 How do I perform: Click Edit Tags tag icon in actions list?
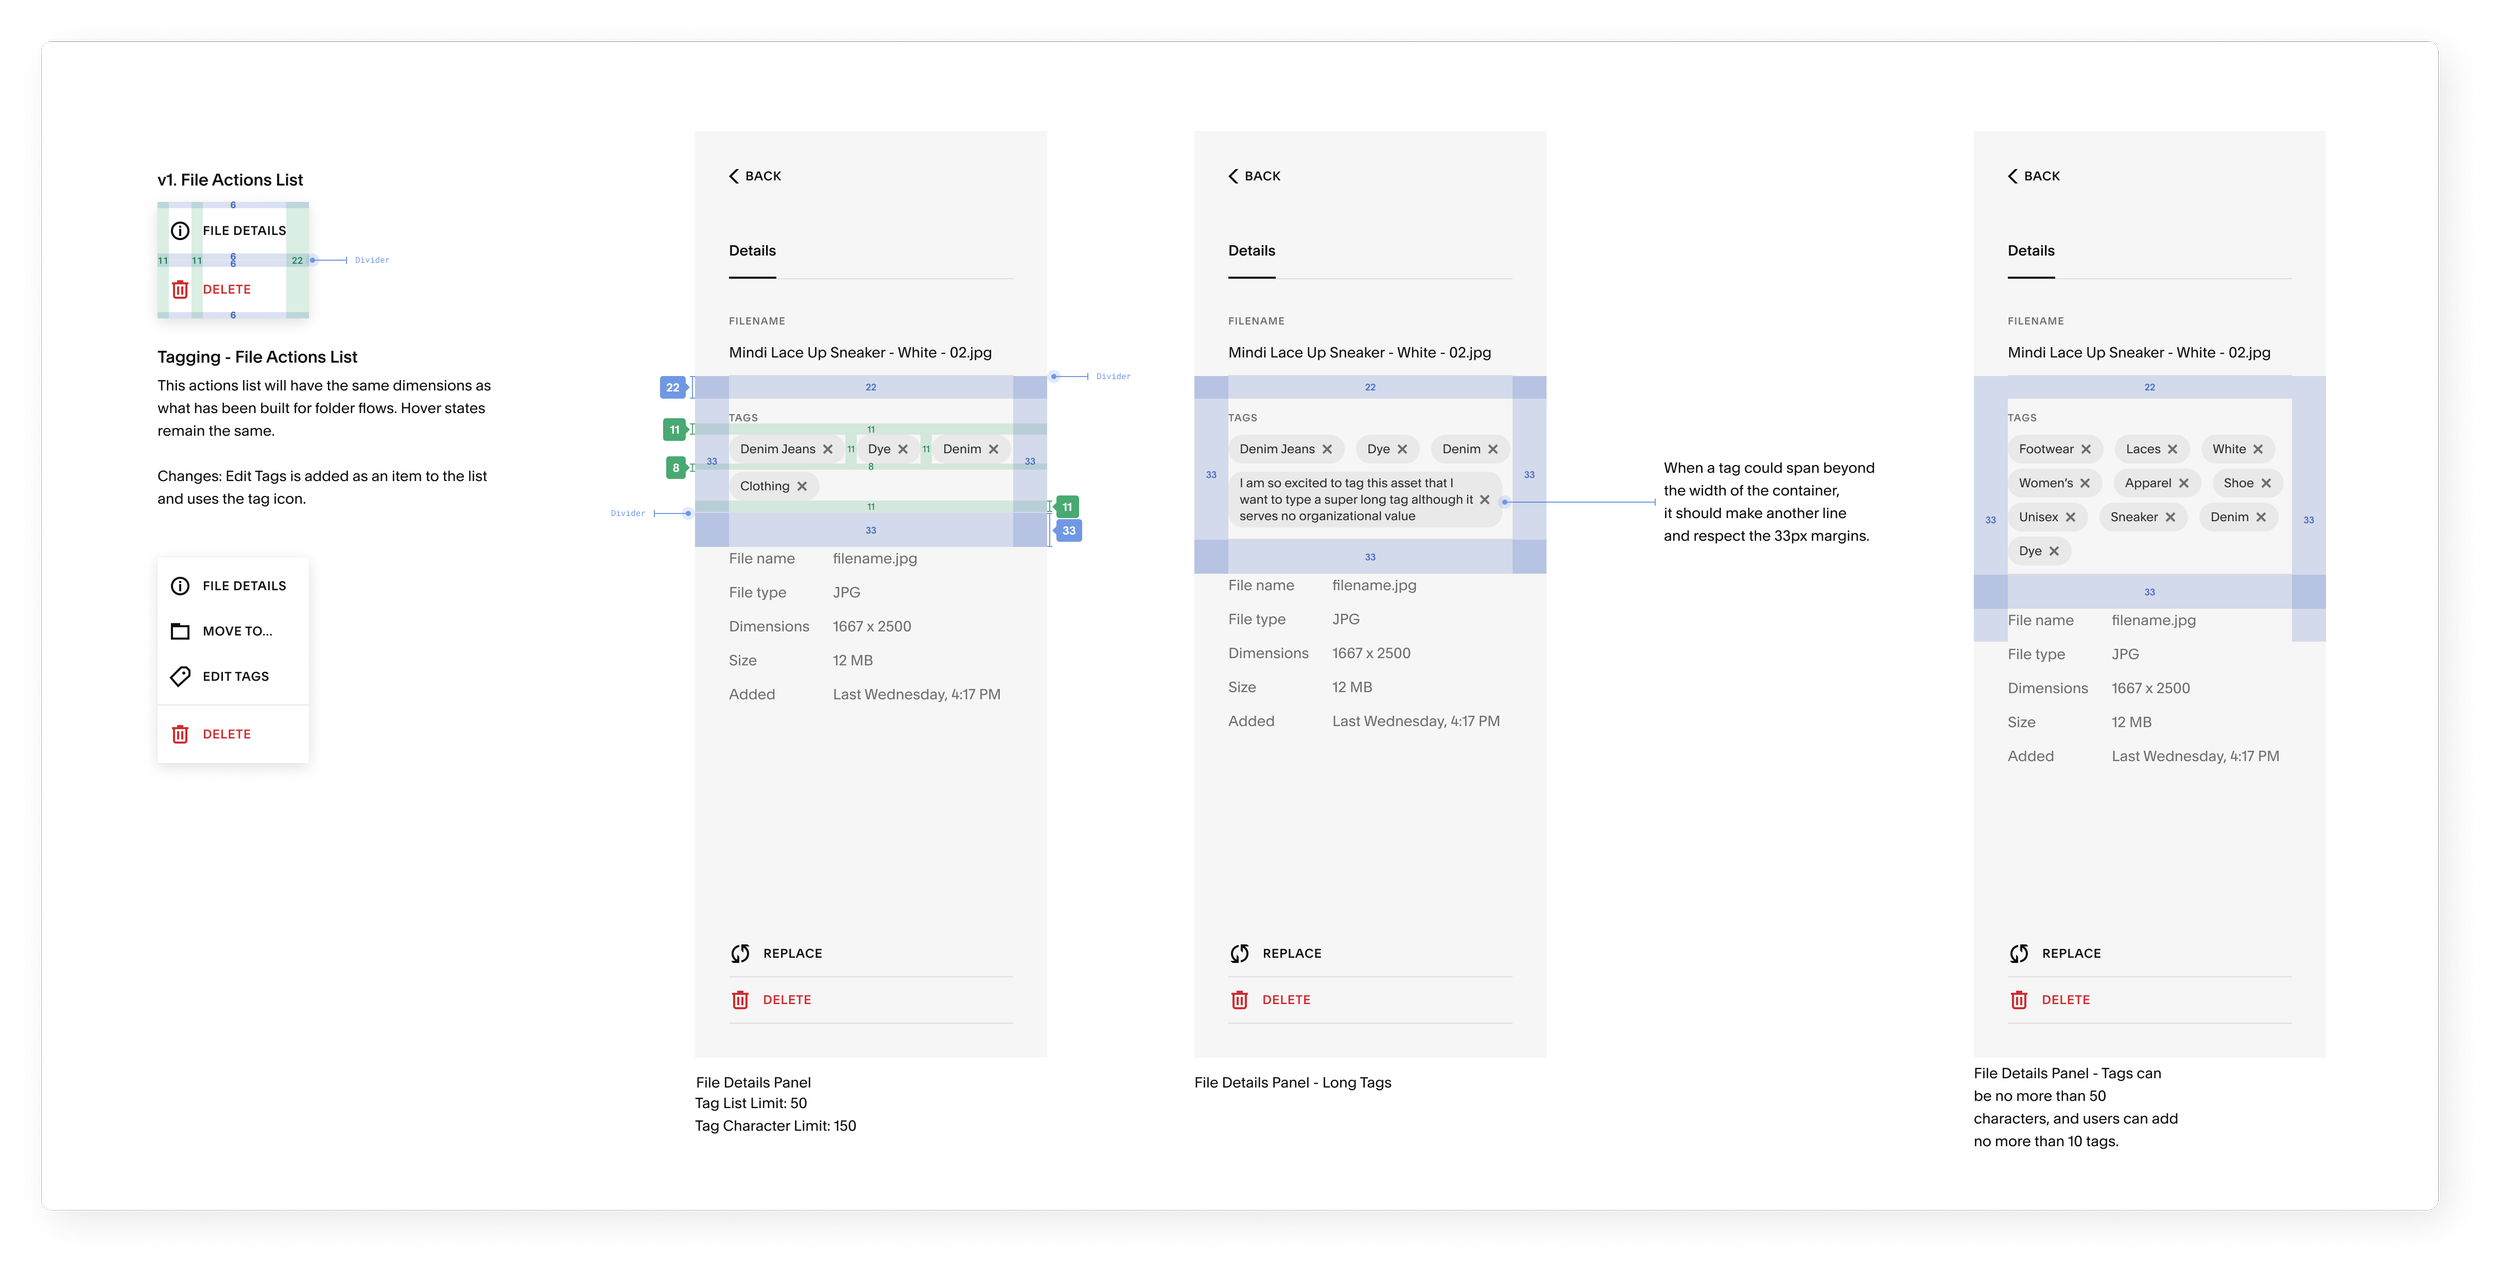click(180, 676)
